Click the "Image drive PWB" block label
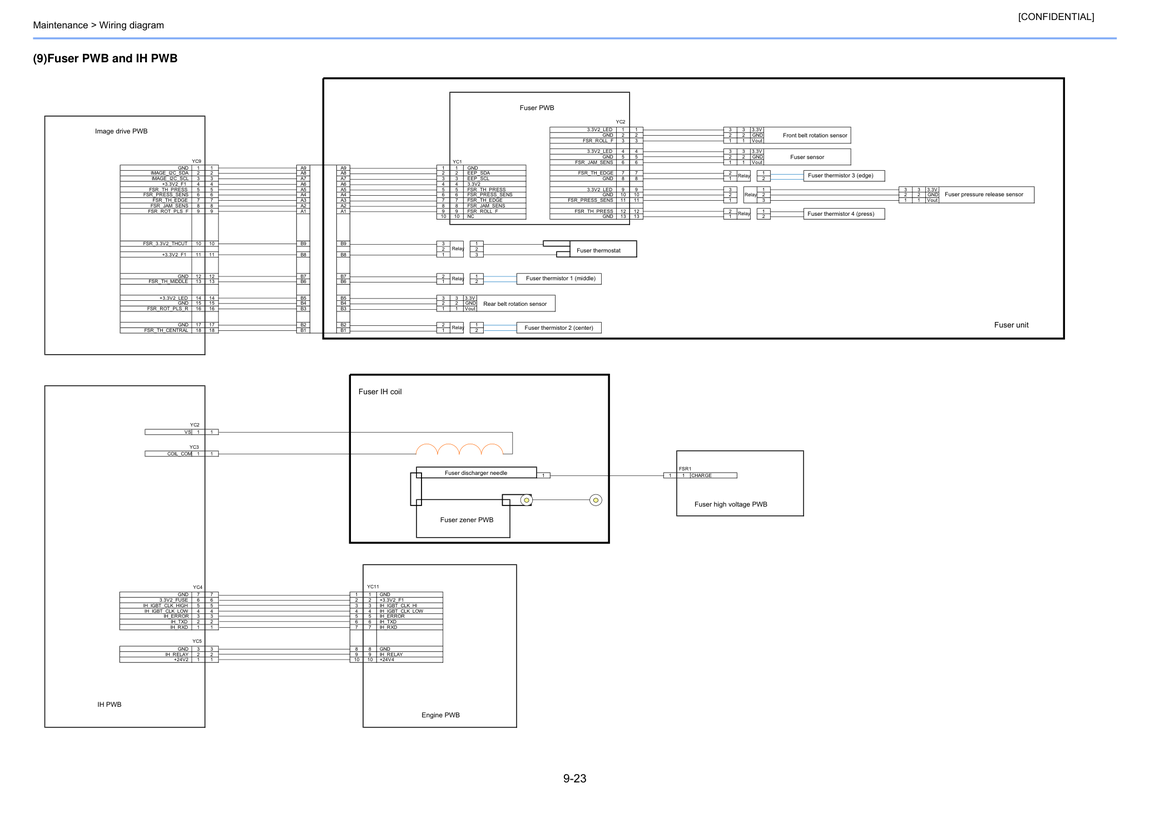This screenshot has height=813, width=1150. point(121,131)
